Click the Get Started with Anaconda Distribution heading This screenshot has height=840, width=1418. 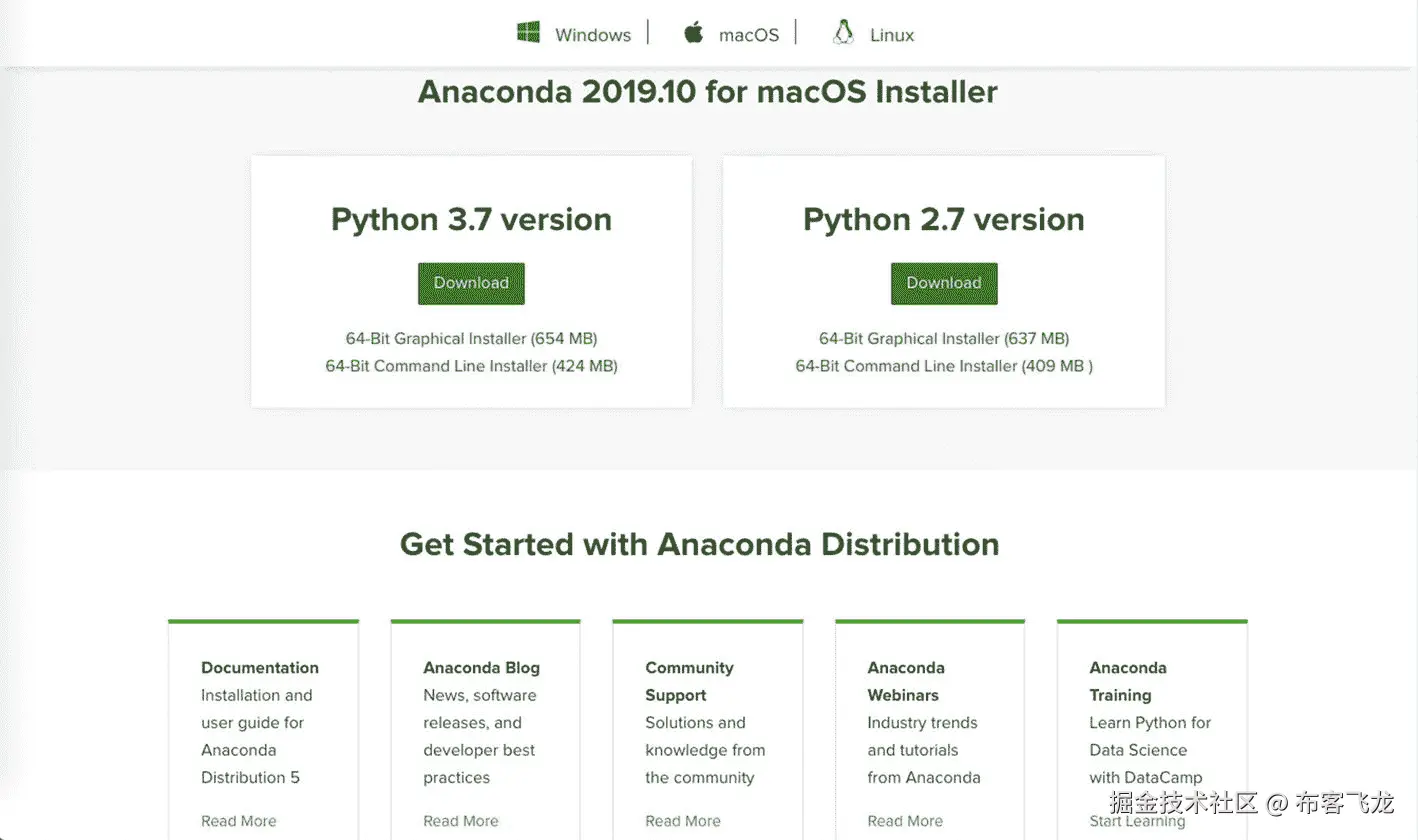pos(700,544)
